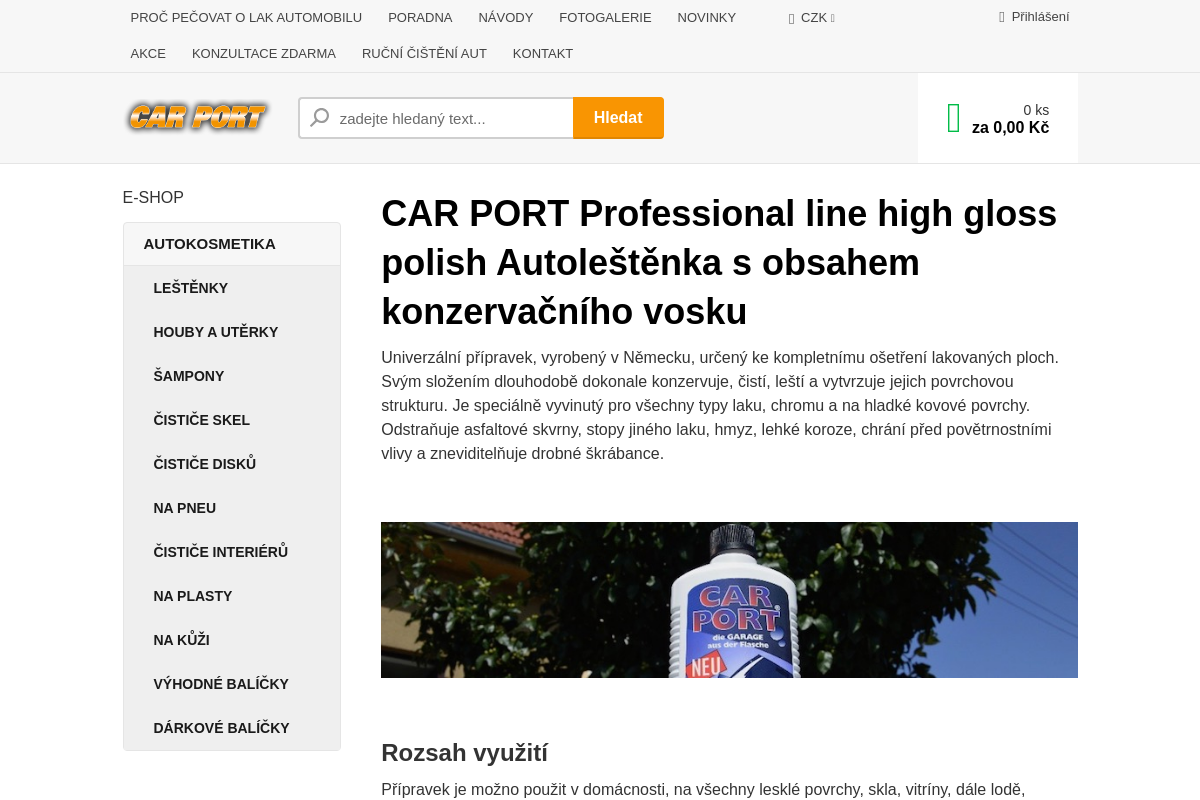
Task: Select ČISTIČE SKEL from the sidebar
Action: click(201, 420)
